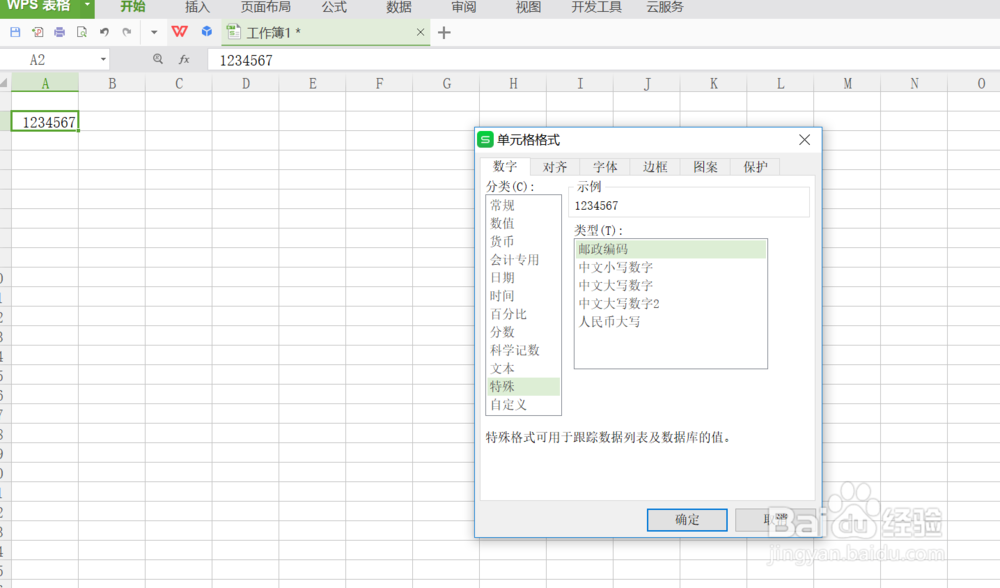Click the export to PDF icon
Image resolution: width=1000 pixels, height=588 pixels.
38,32
